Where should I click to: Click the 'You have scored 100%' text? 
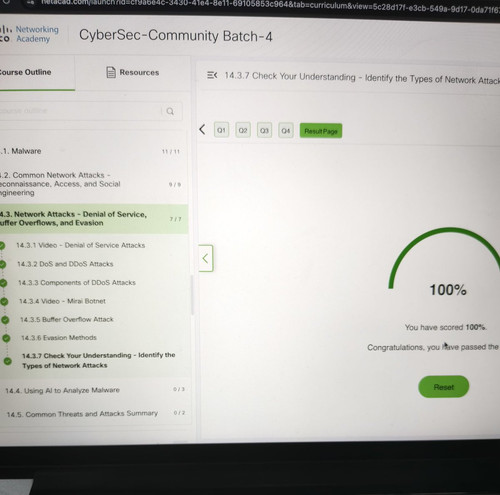tap(446, 327)
